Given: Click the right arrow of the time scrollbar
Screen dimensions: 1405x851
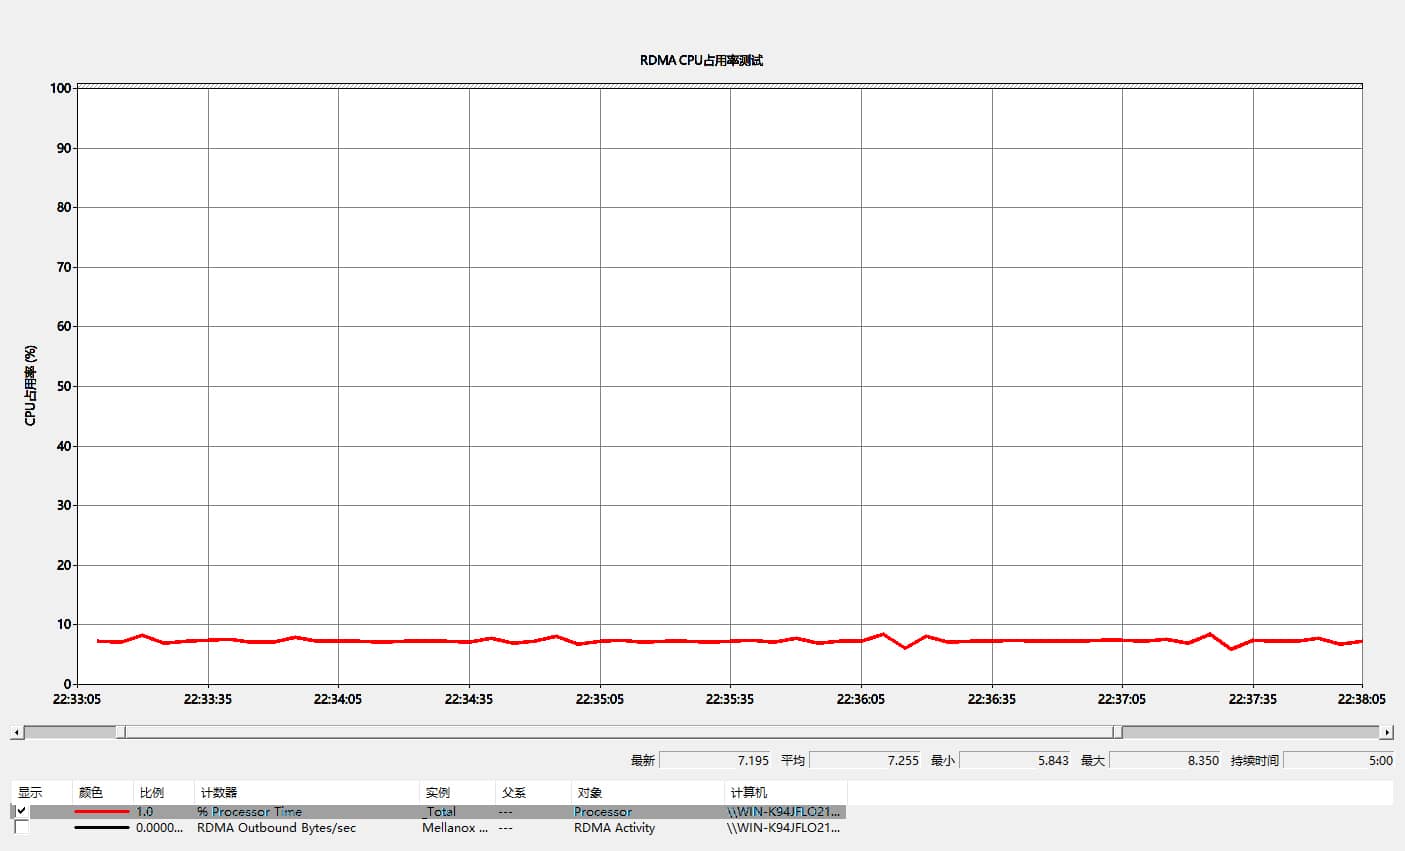Looking at the screenshot, I should point(1386,733).
